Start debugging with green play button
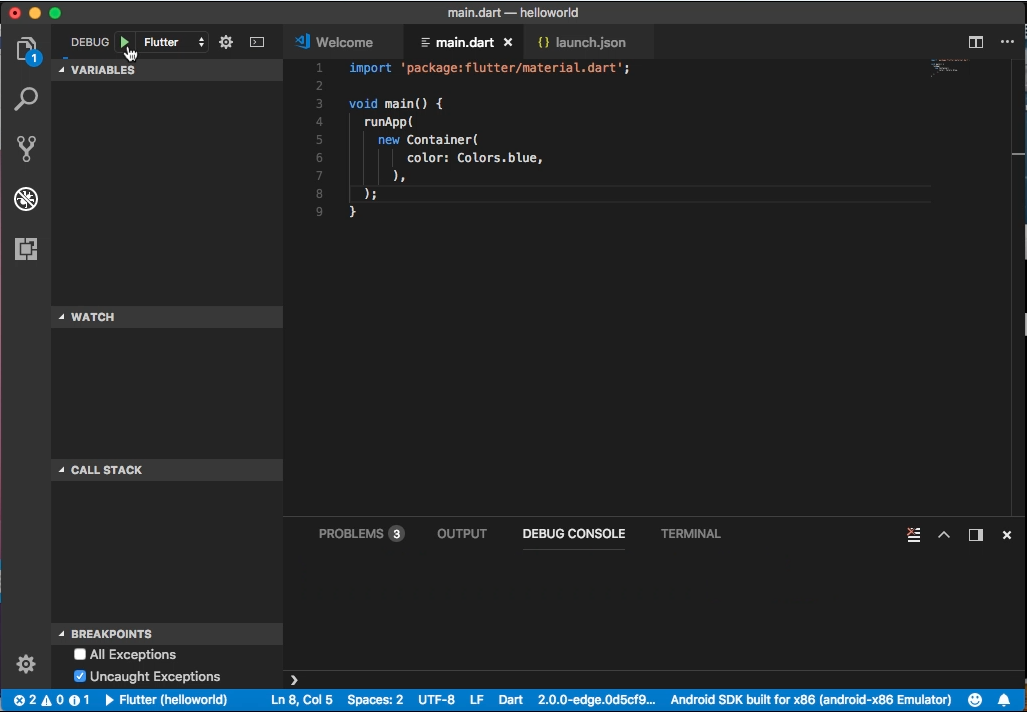The image size is (1027, 712). 124,42
